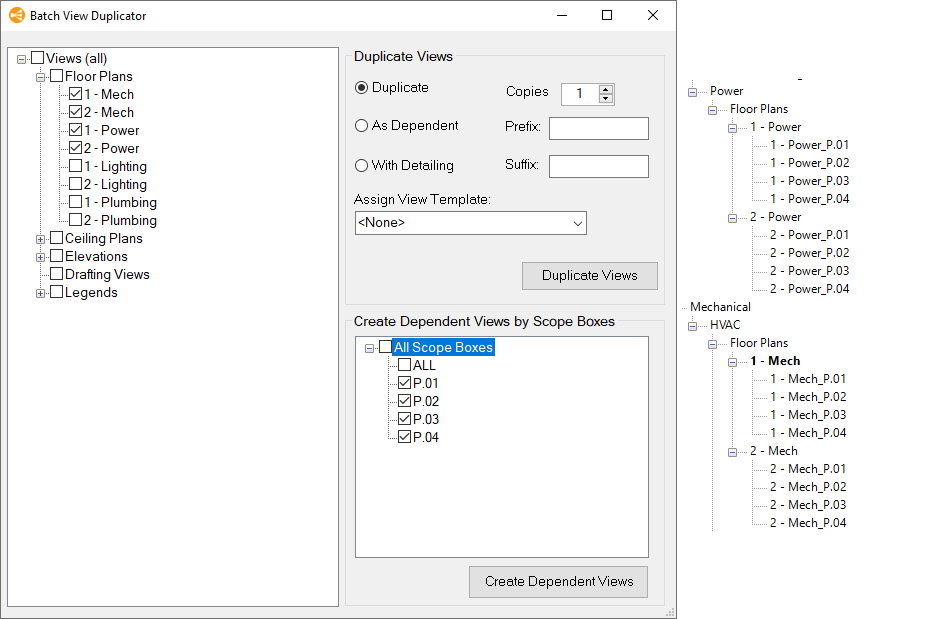Toggle the P.02 scope box checkbox

(404, 401)
